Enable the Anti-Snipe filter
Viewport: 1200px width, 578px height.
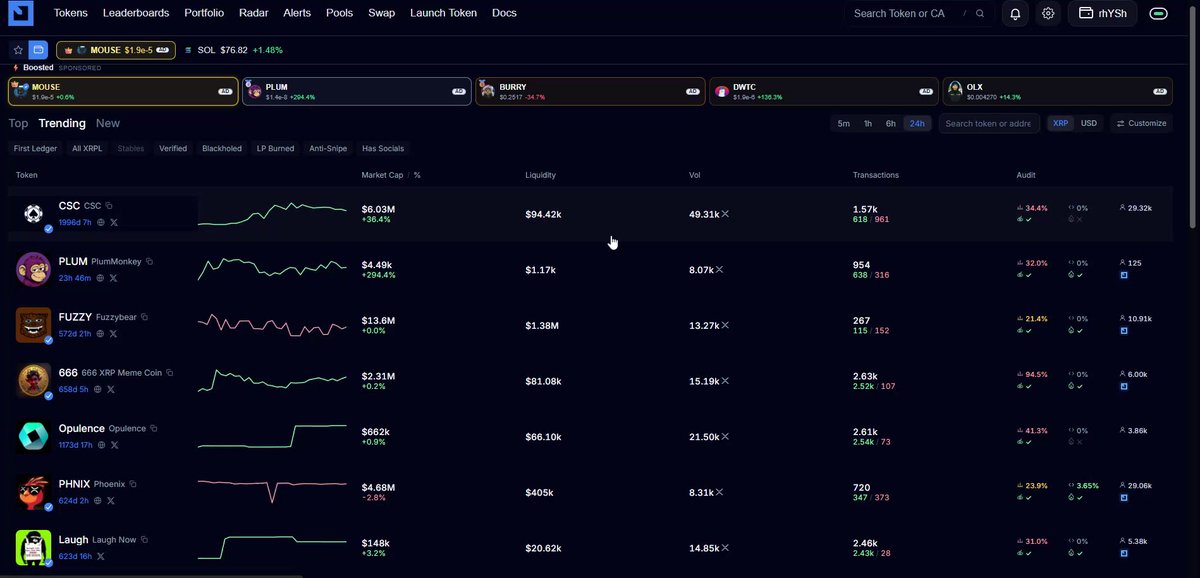pyautogui.click(x=328, y=149)
